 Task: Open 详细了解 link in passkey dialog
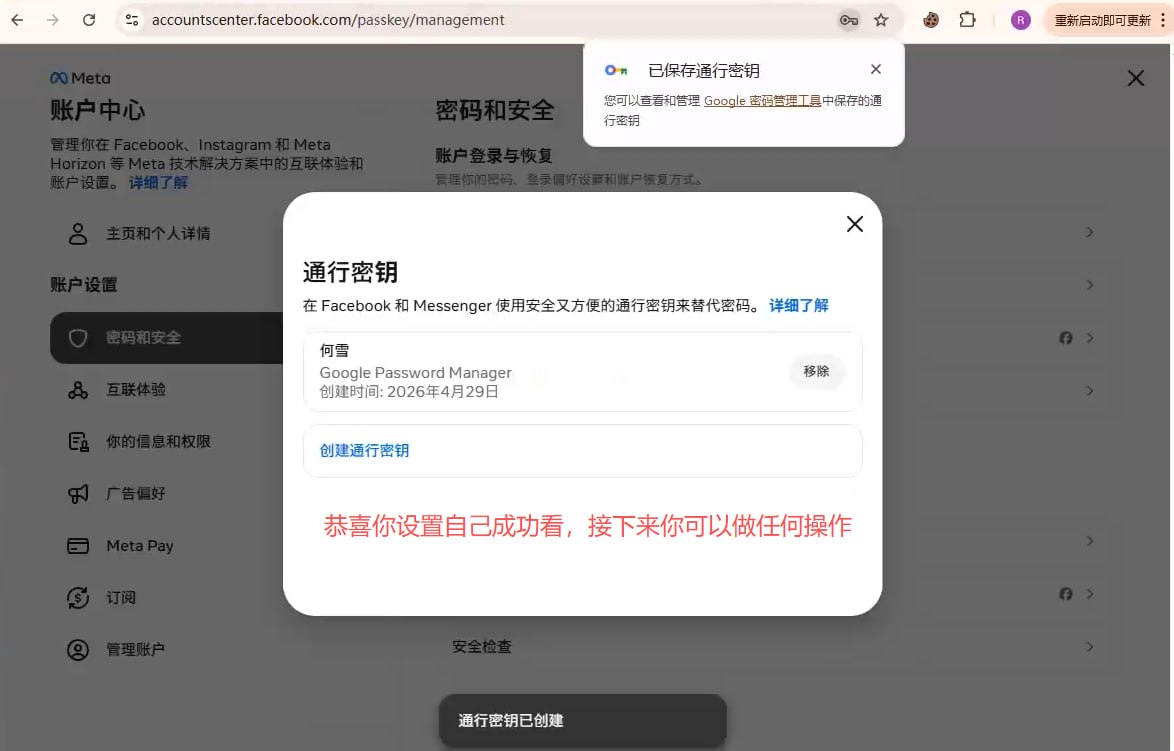click(x=798, y=305)
